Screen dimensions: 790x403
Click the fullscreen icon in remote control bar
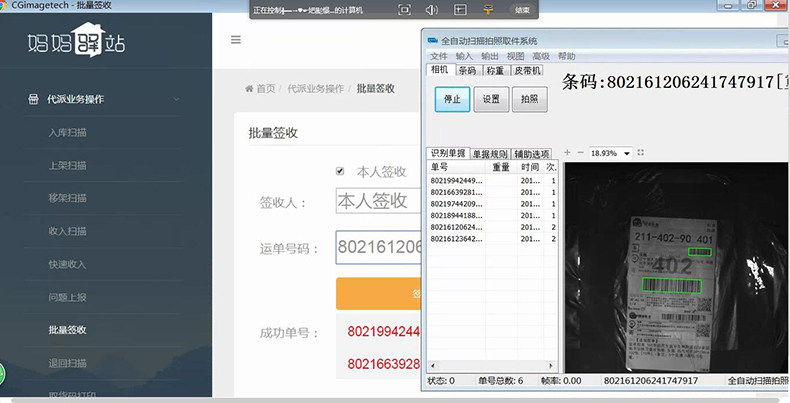pyautogui.click(x=405, y=10)
